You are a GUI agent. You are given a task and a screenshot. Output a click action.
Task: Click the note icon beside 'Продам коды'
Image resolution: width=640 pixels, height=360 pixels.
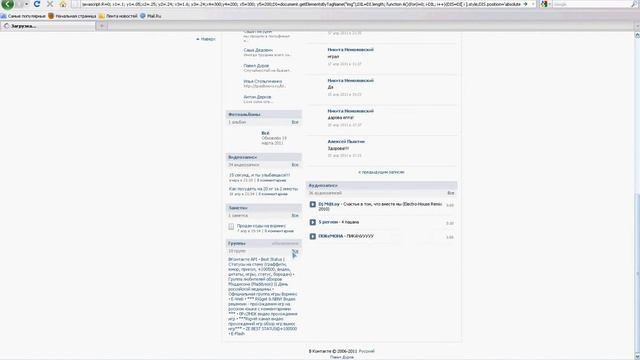[231, 227]
